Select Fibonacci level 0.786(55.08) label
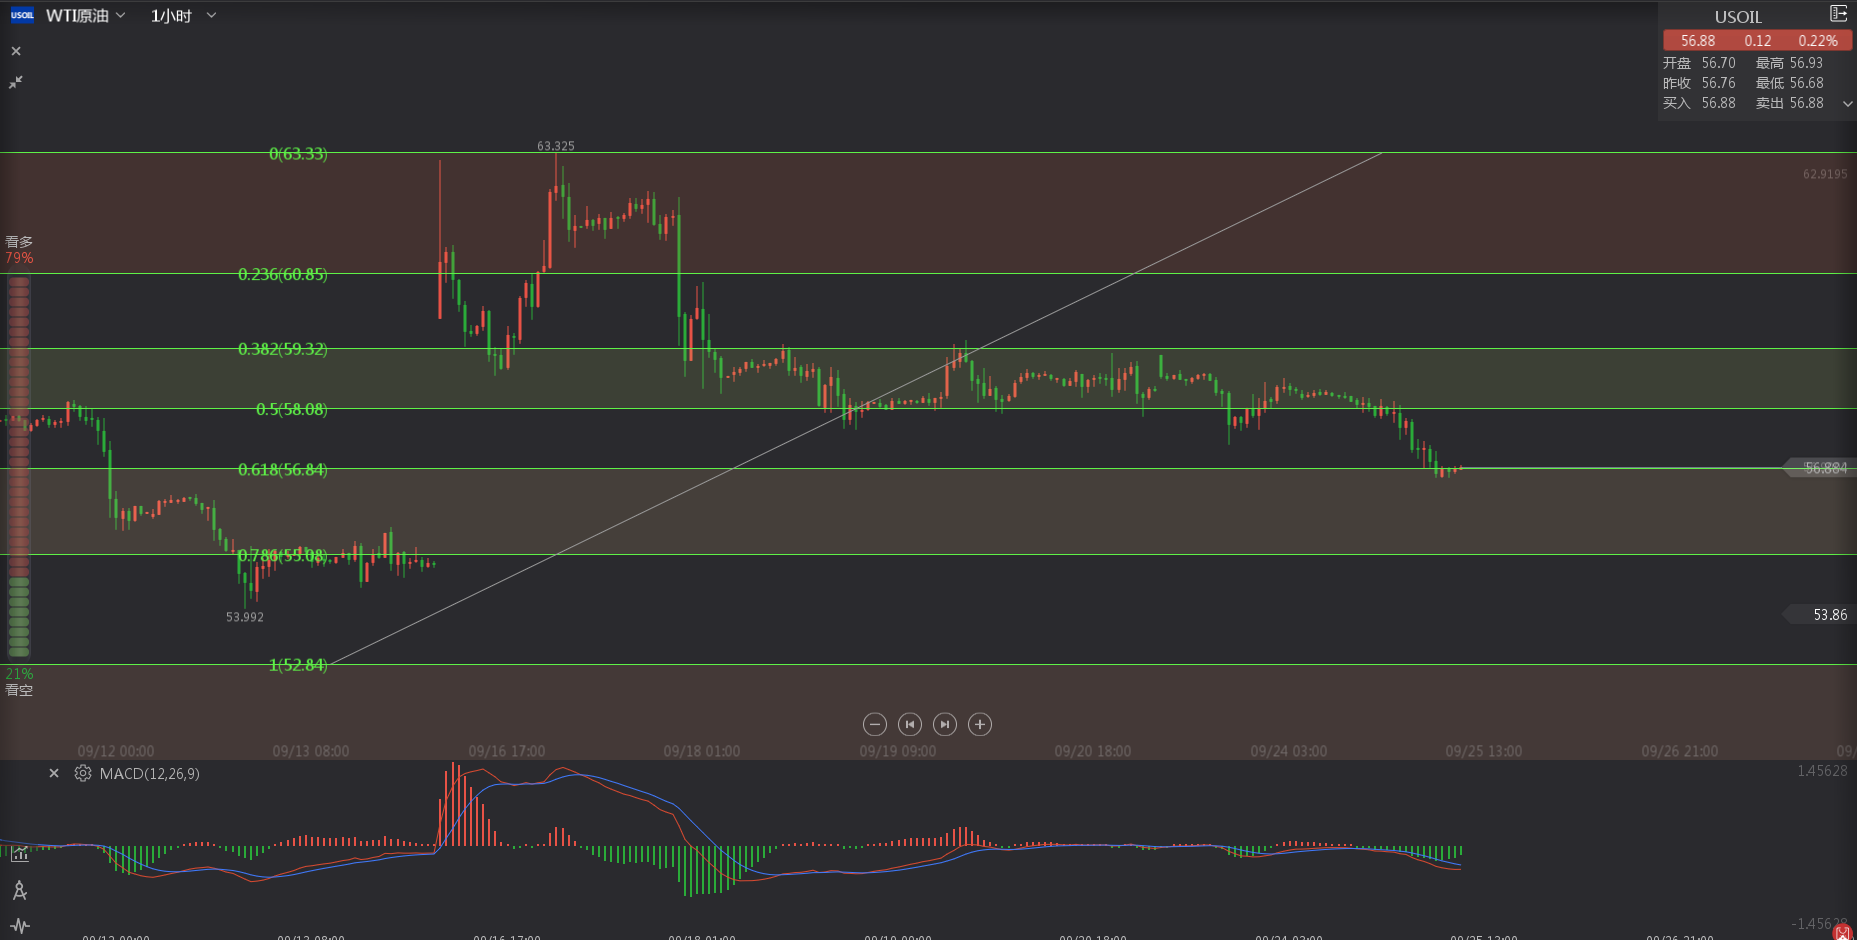Screen dimensions: 1857x940 pos(283,555)
